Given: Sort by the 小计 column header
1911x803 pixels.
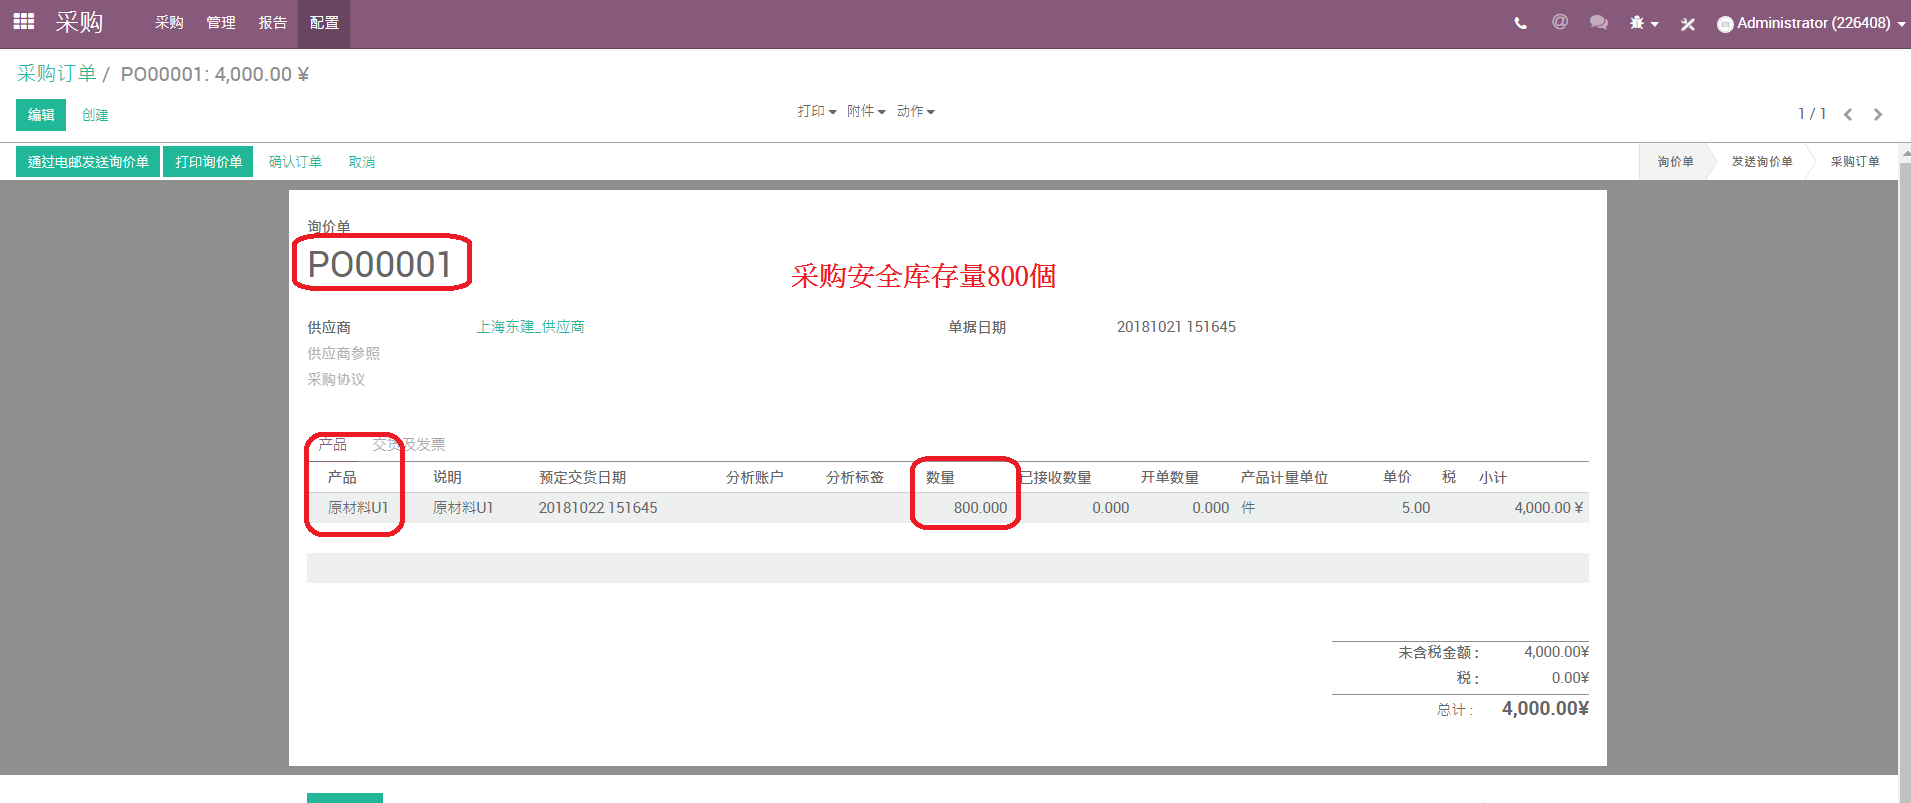Looking at the screenshot, I should [x=1493, y=477].
